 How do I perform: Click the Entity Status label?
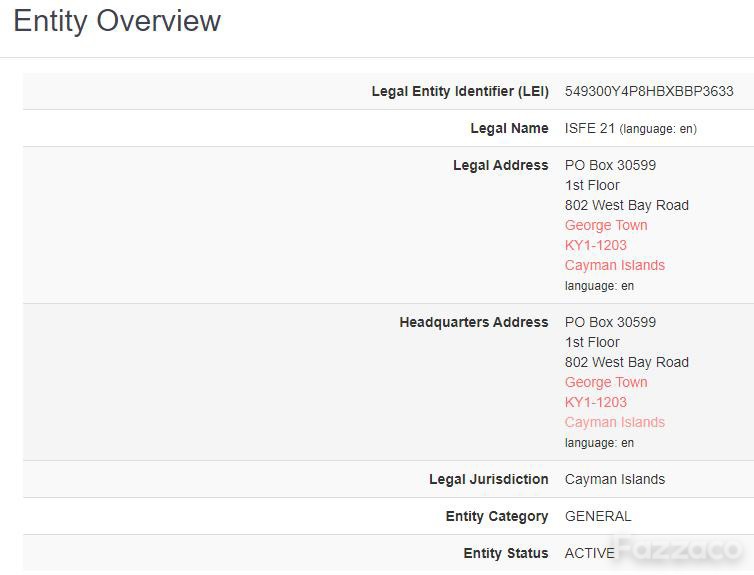click(x=506, y=553)
